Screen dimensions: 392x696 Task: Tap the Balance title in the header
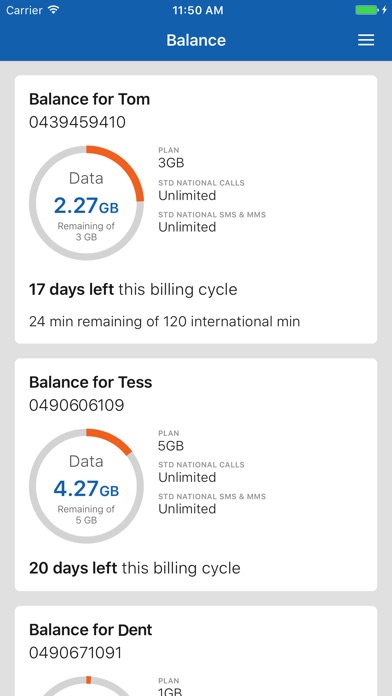pyautogui.click(x=196, y=40)
